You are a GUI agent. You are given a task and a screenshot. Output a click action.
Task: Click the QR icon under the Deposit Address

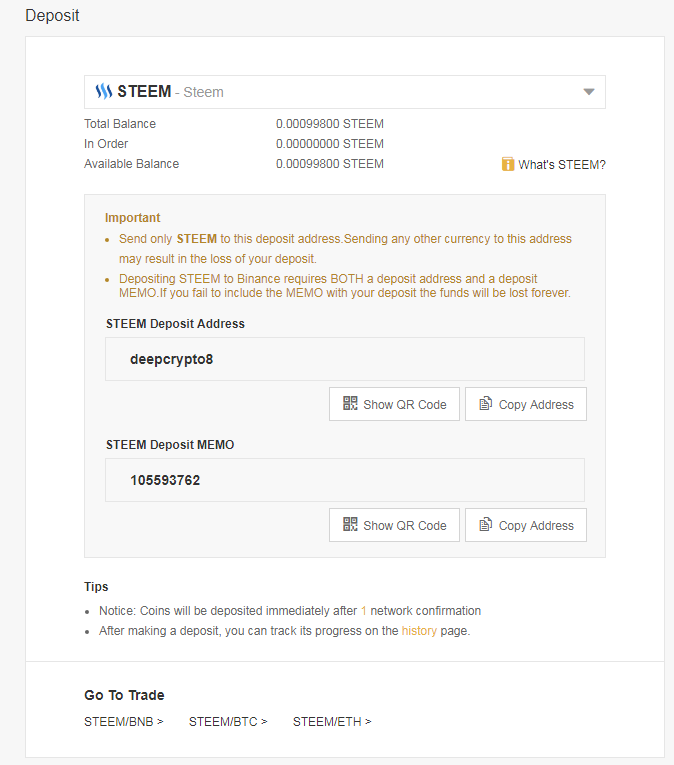point(350,404)
